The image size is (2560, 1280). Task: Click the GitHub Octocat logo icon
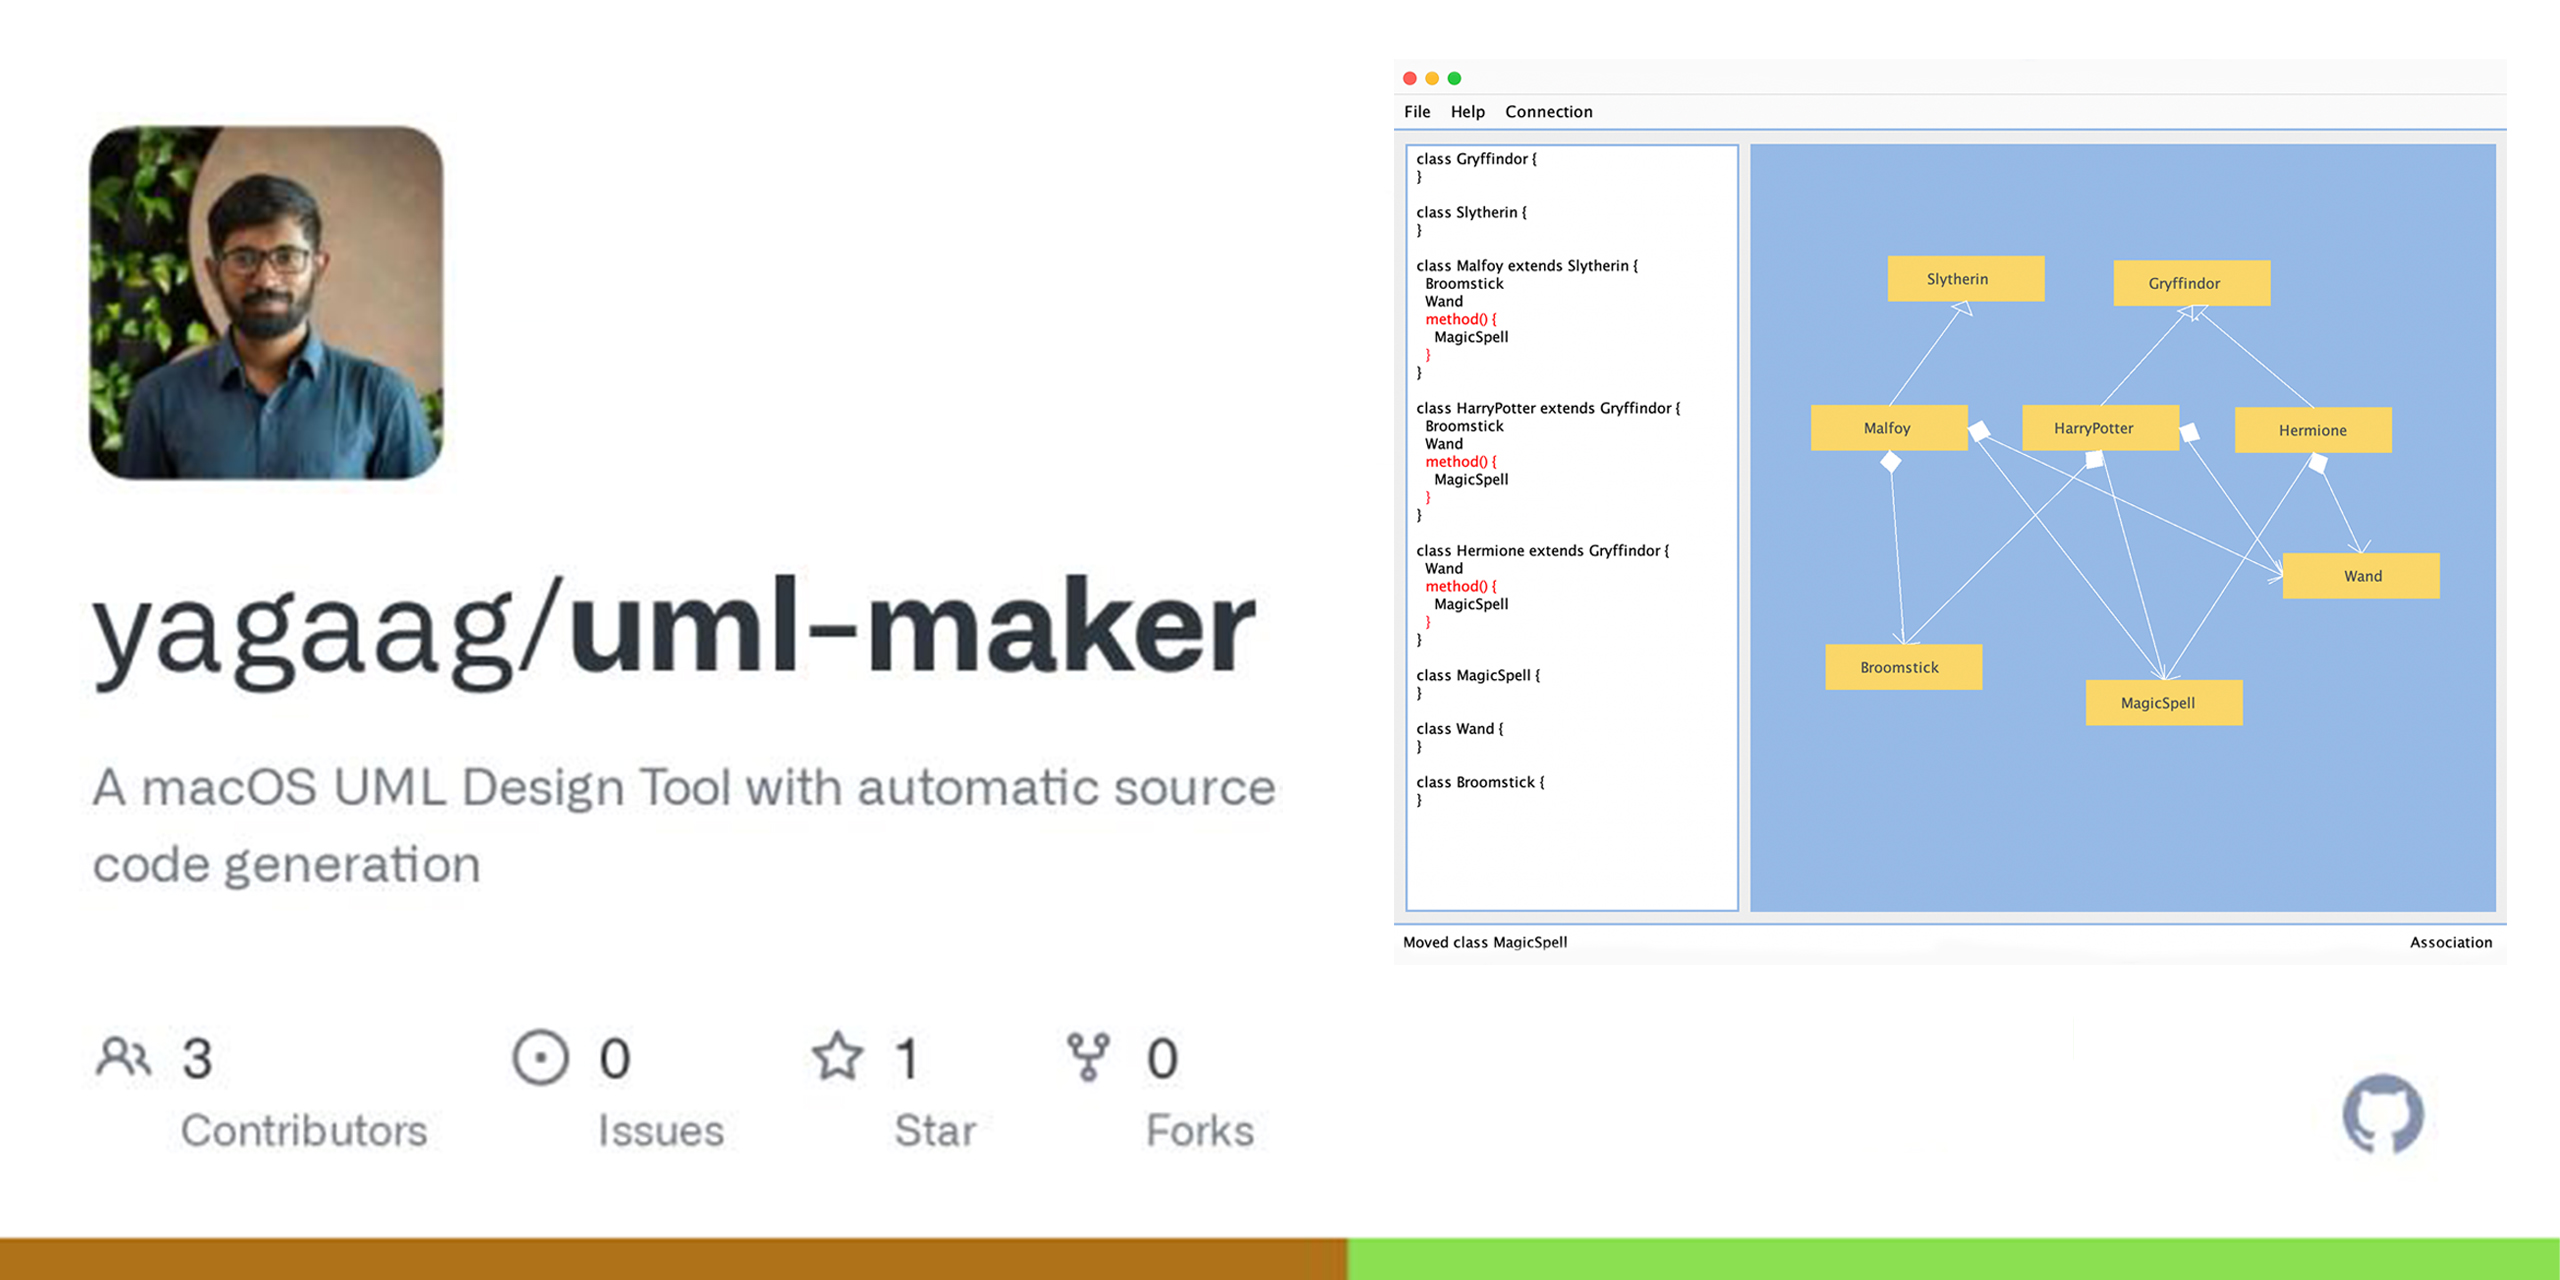(2383, 1113)
